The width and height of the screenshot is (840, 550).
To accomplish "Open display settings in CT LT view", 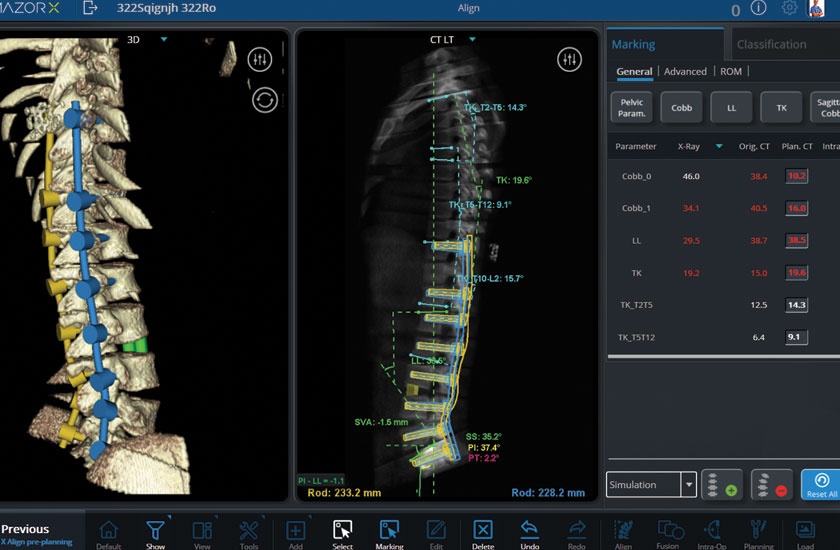I will pos(569,60).
